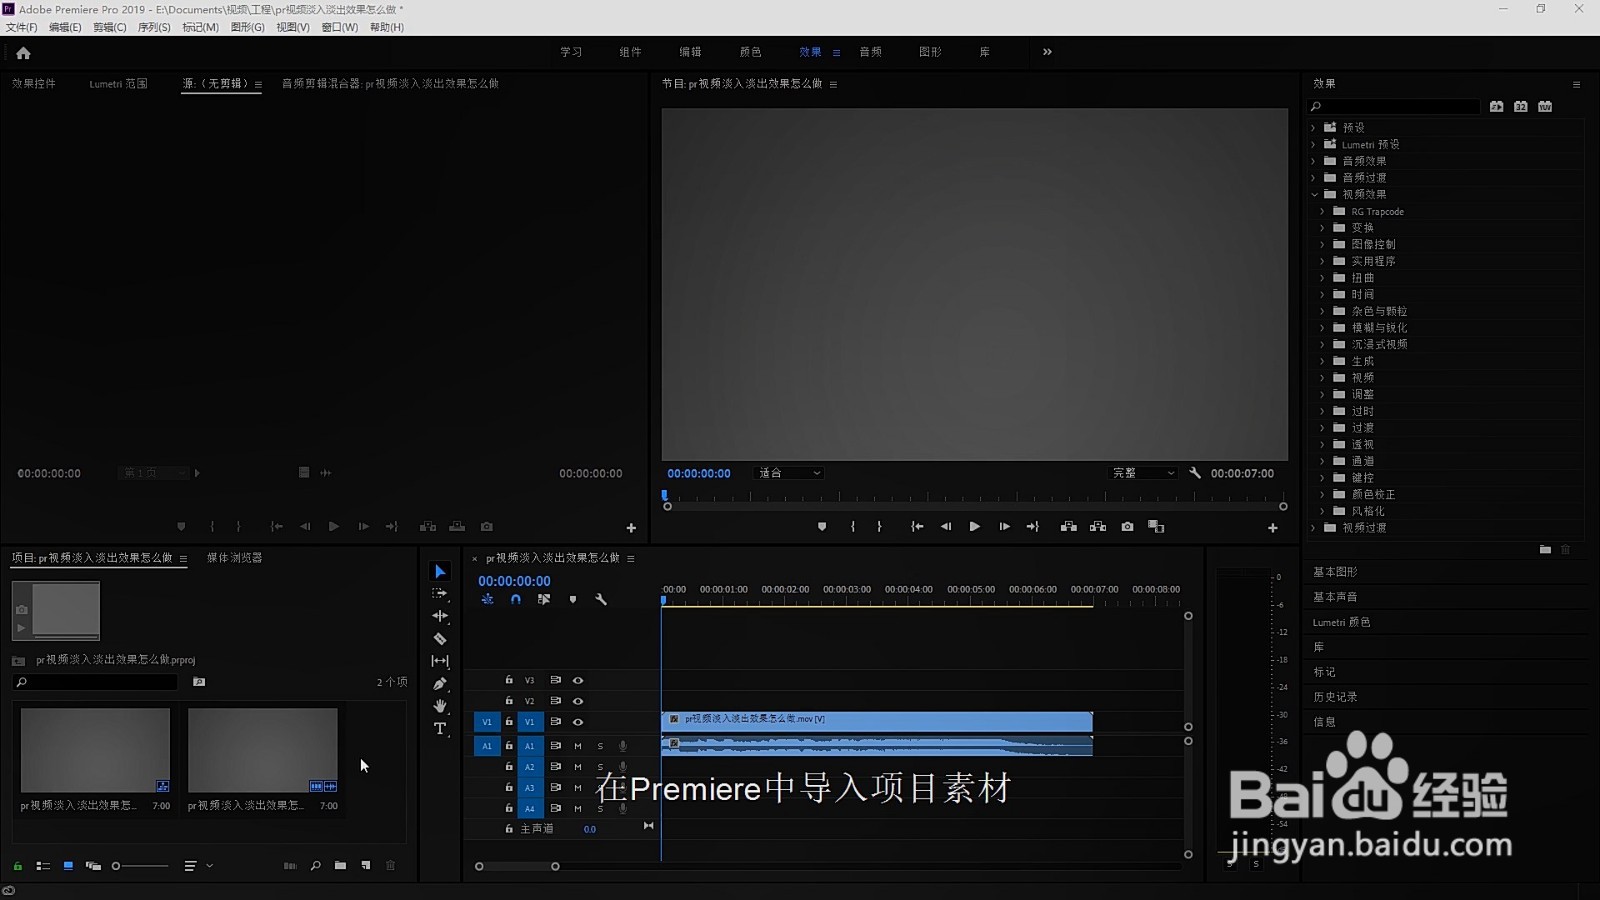Toggle snap in timeline
Screen dimensions: 1600x900
point(516,600)
